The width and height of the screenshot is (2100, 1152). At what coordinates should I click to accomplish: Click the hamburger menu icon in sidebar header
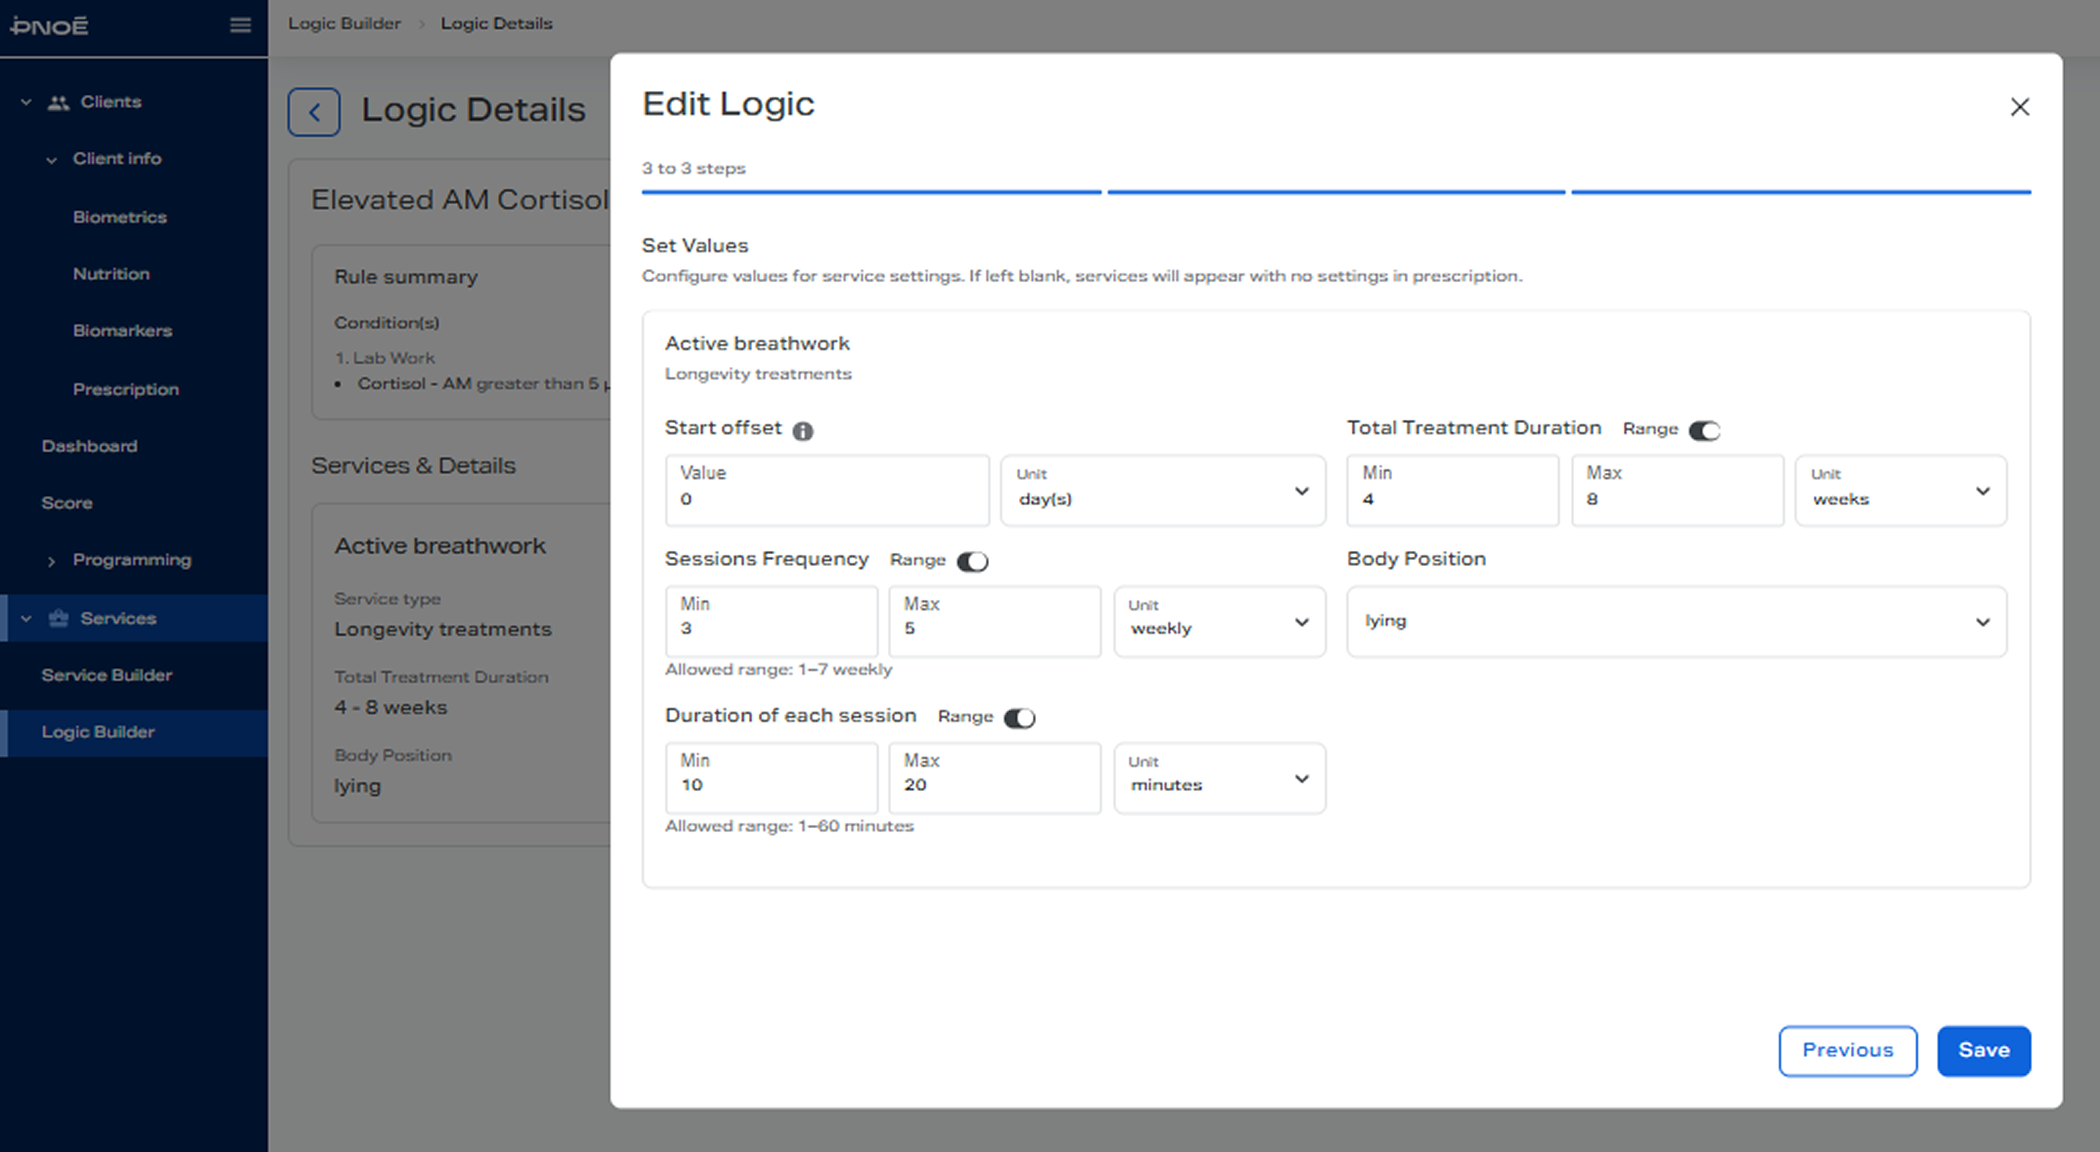coord(240,25)
